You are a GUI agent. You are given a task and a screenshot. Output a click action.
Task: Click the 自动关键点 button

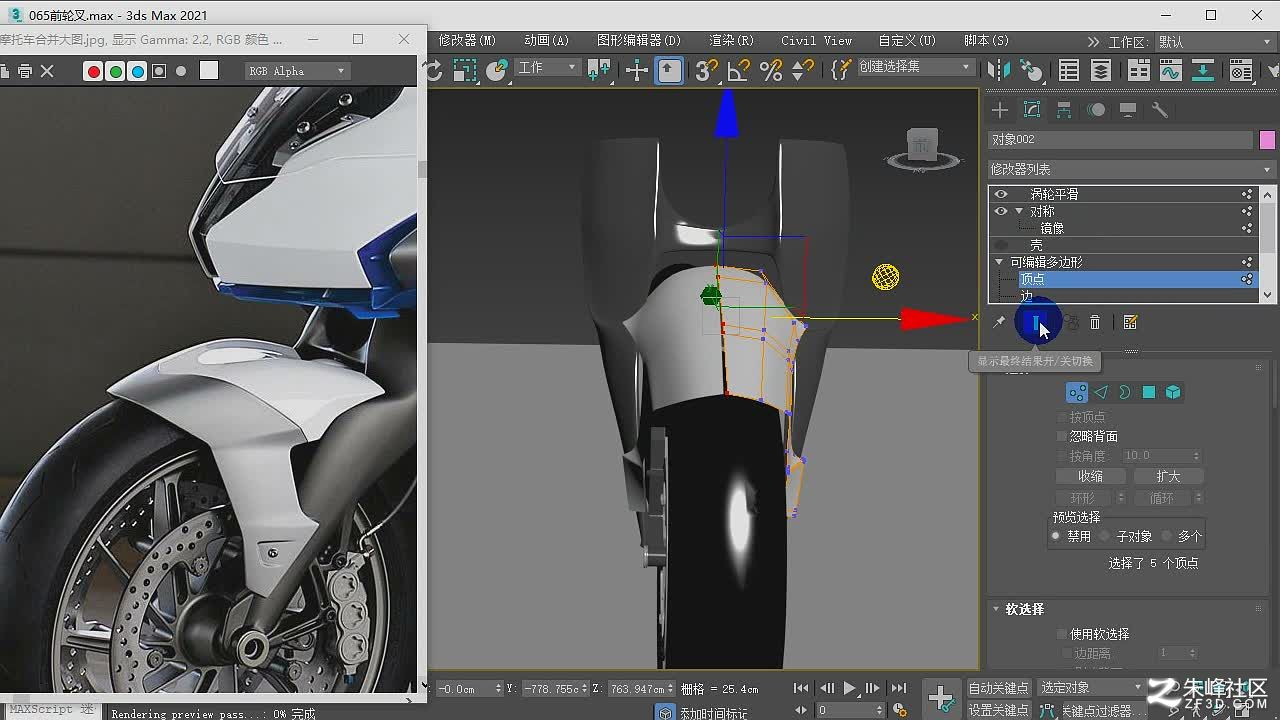[x=998, y=688]
